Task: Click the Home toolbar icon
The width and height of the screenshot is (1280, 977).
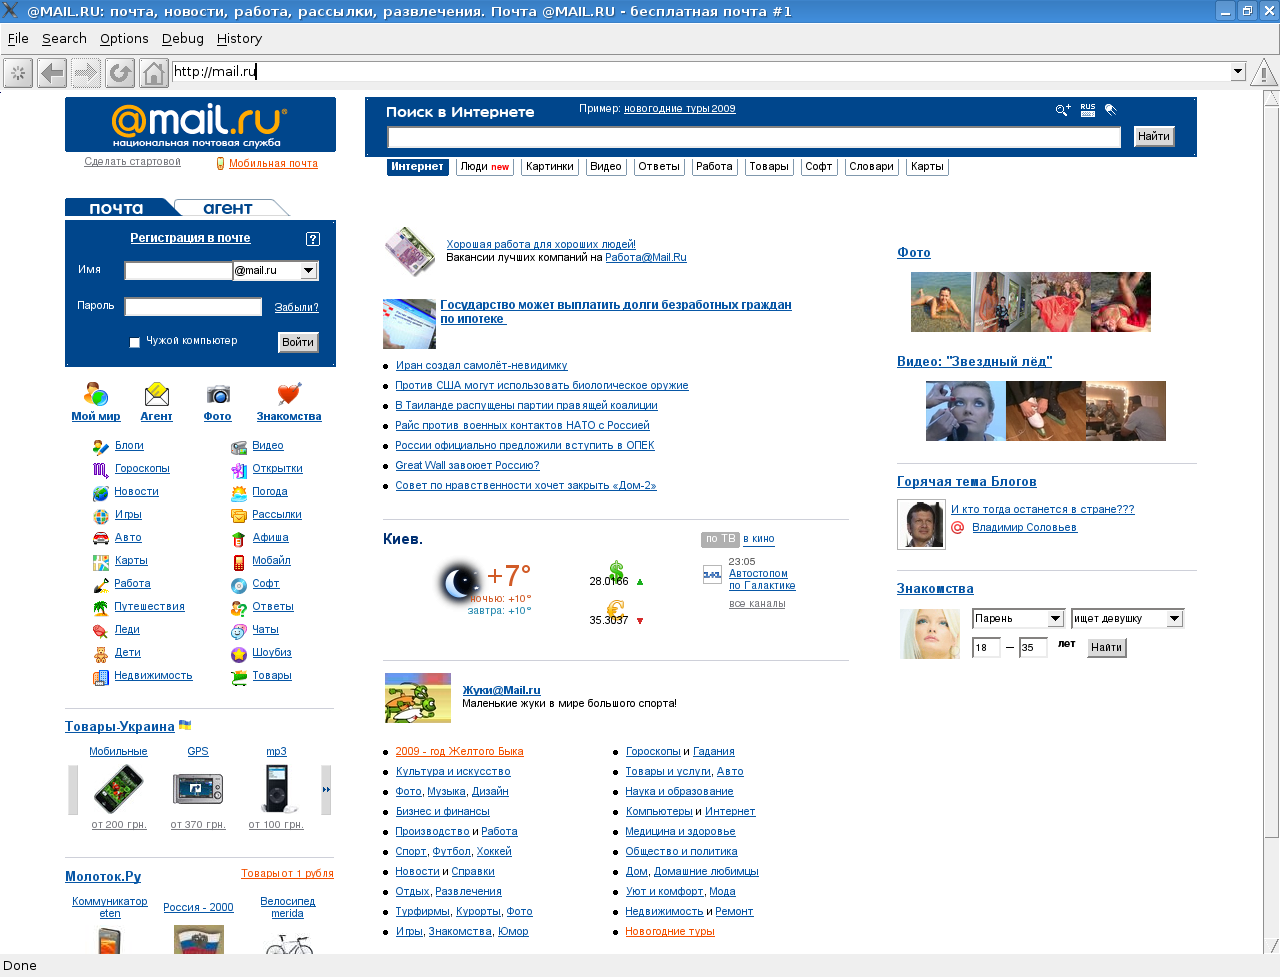Action: pyautogui.click(x=153, y=73)
